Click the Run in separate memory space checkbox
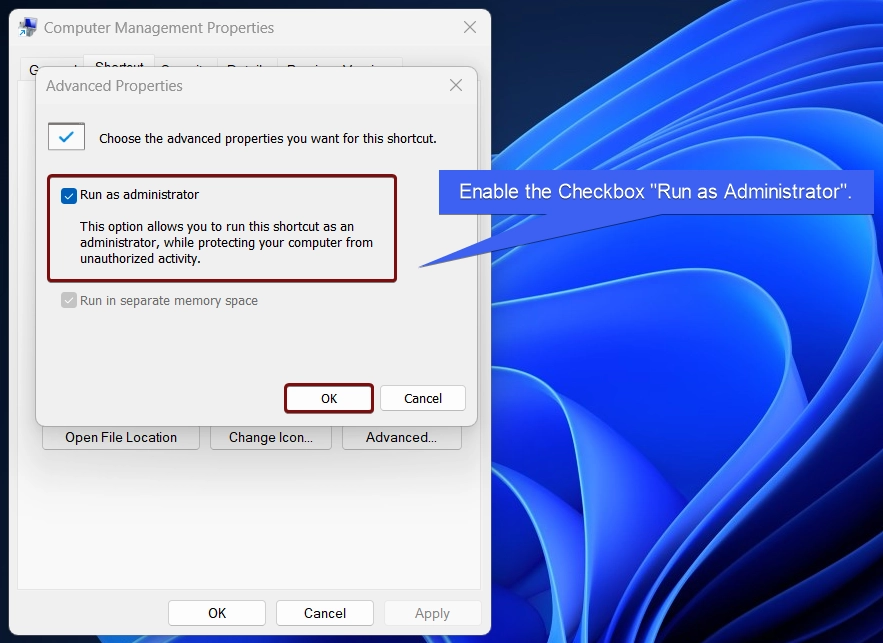 pyautogui.click(x=69, y=300)
